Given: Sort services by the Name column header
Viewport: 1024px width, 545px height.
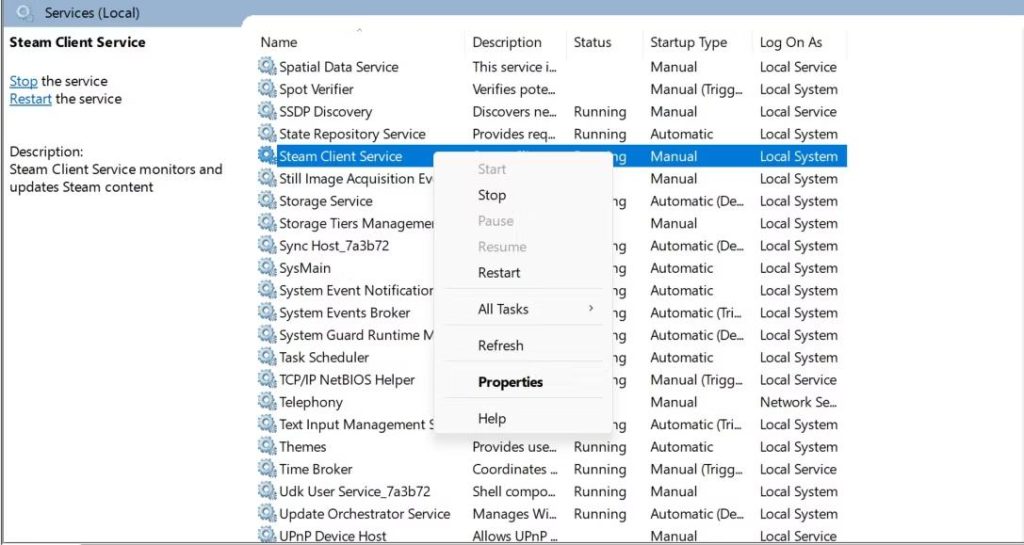Looking at the screenshot, I should click(279, 42).
